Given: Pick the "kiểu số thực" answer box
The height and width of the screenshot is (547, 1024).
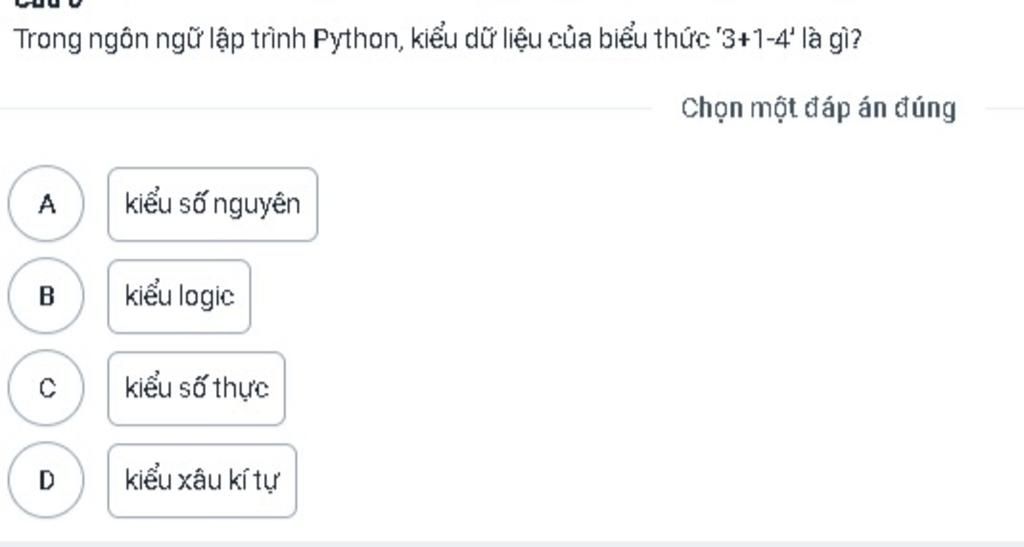Looking at the screenshot, I should tap(196, 388).
